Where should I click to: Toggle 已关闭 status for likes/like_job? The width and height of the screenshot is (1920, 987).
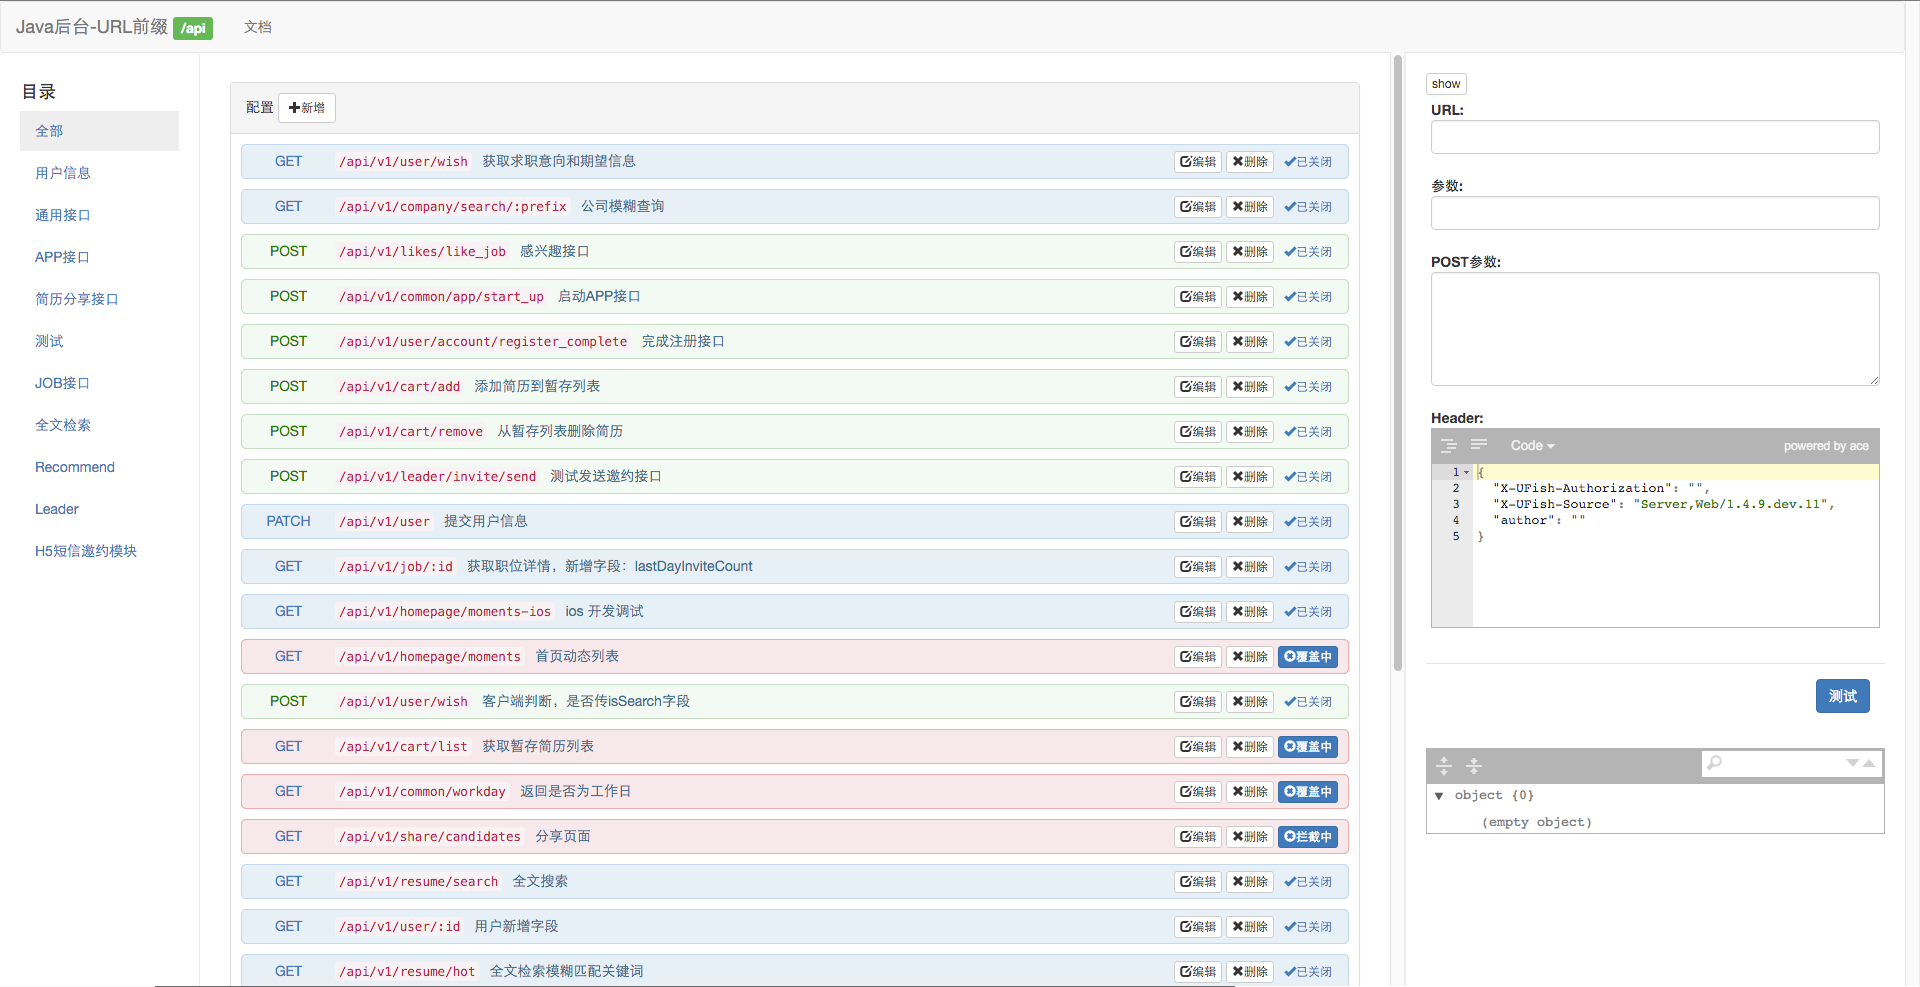click(1308, 252)
